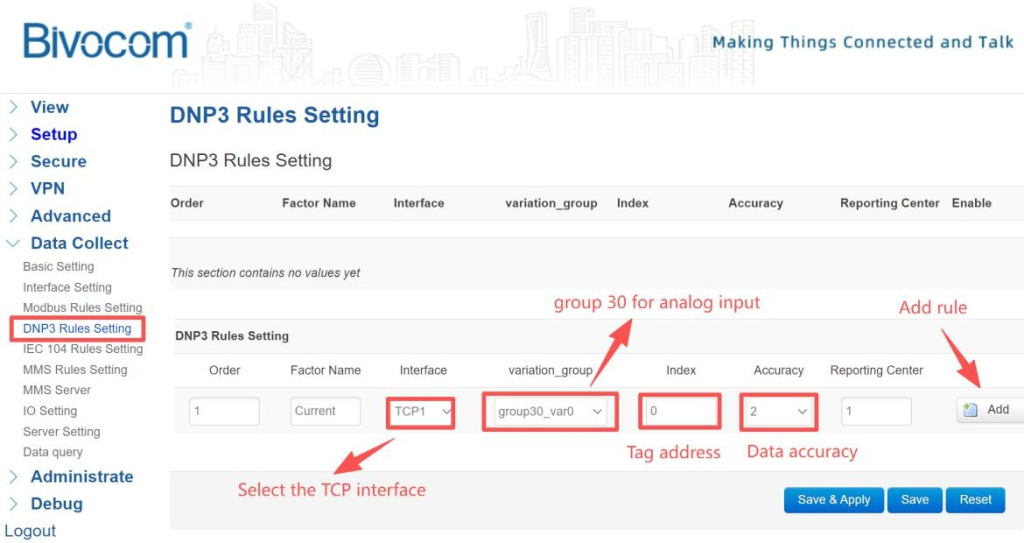
Task: Collapse the Data Collect section
Action: pos(79,243)
